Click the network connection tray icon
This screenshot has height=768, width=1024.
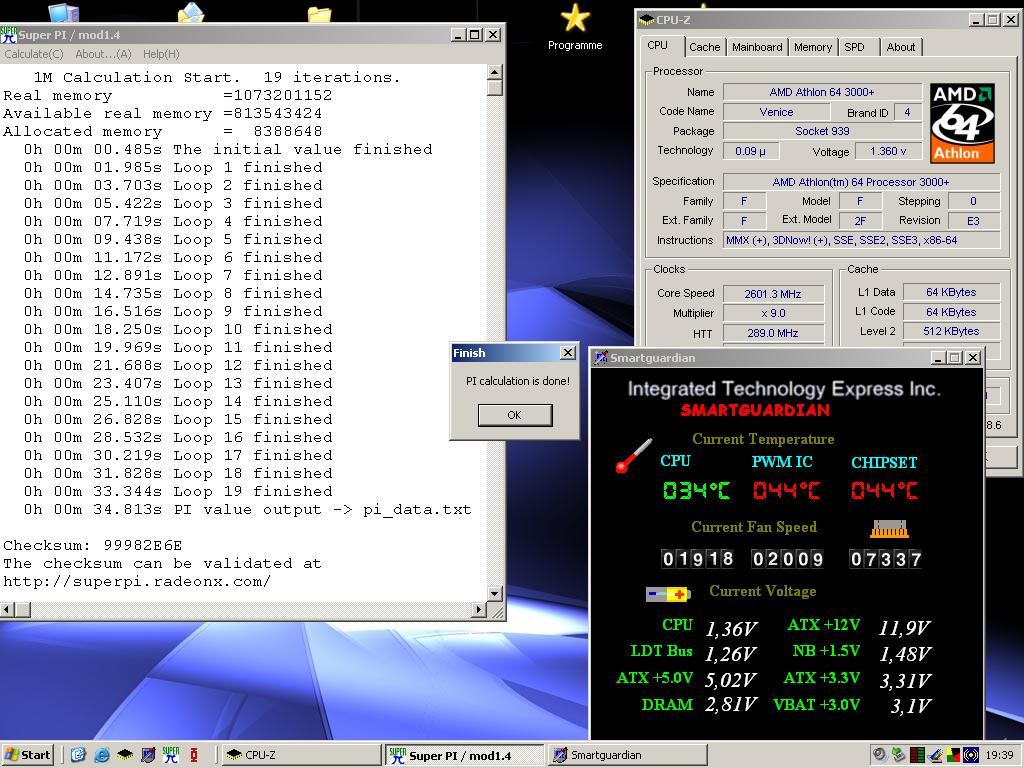click(899, 755)
